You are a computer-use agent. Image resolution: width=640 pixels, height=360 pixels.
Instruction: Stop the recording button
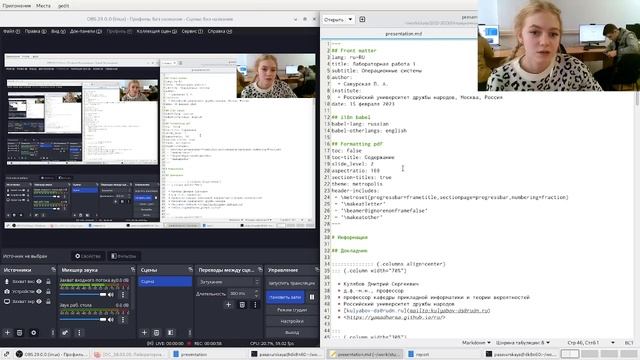[x=285, y=297]
